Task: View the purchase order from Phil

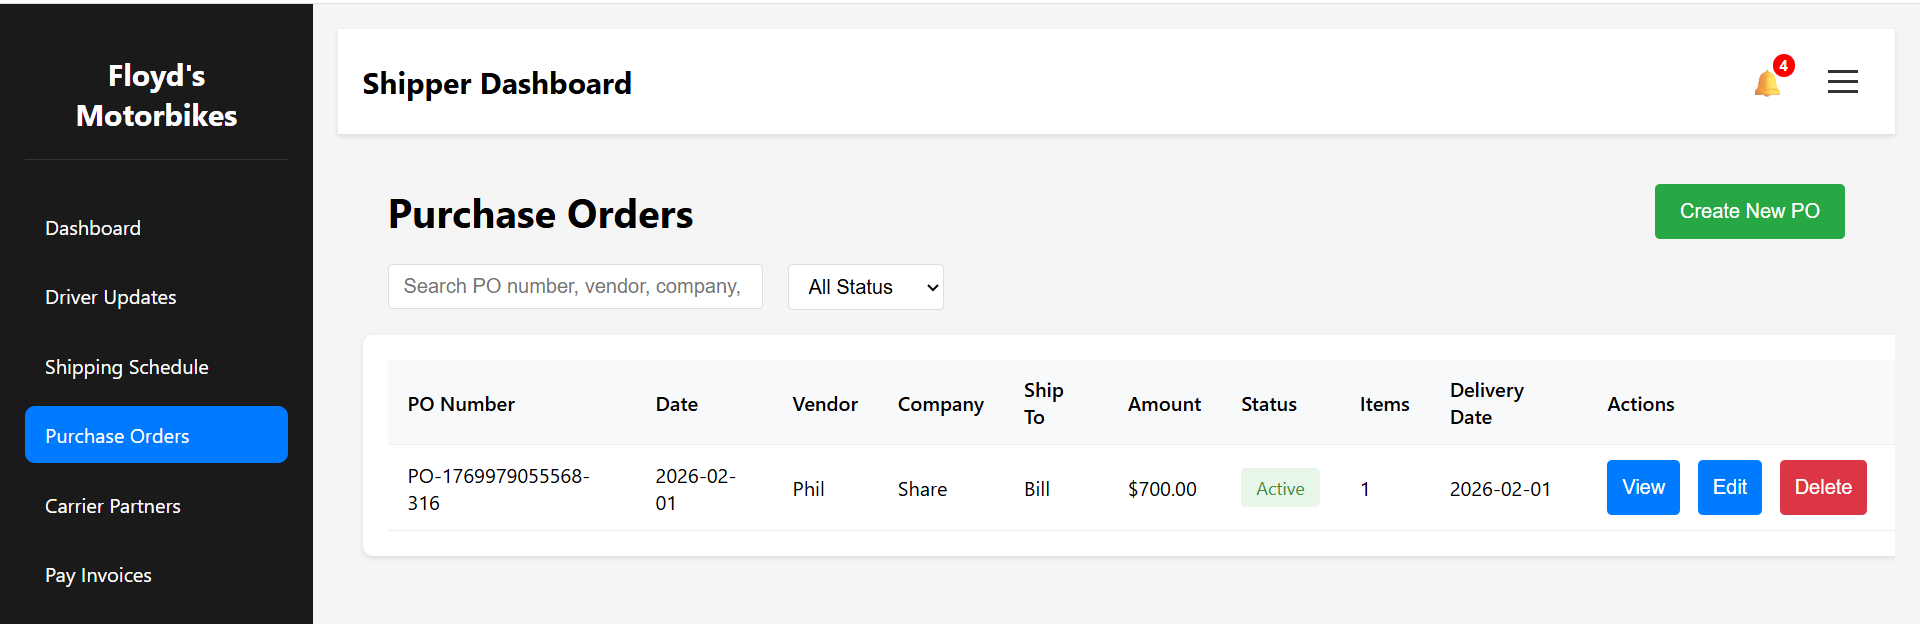Action: click(1642, 487)
